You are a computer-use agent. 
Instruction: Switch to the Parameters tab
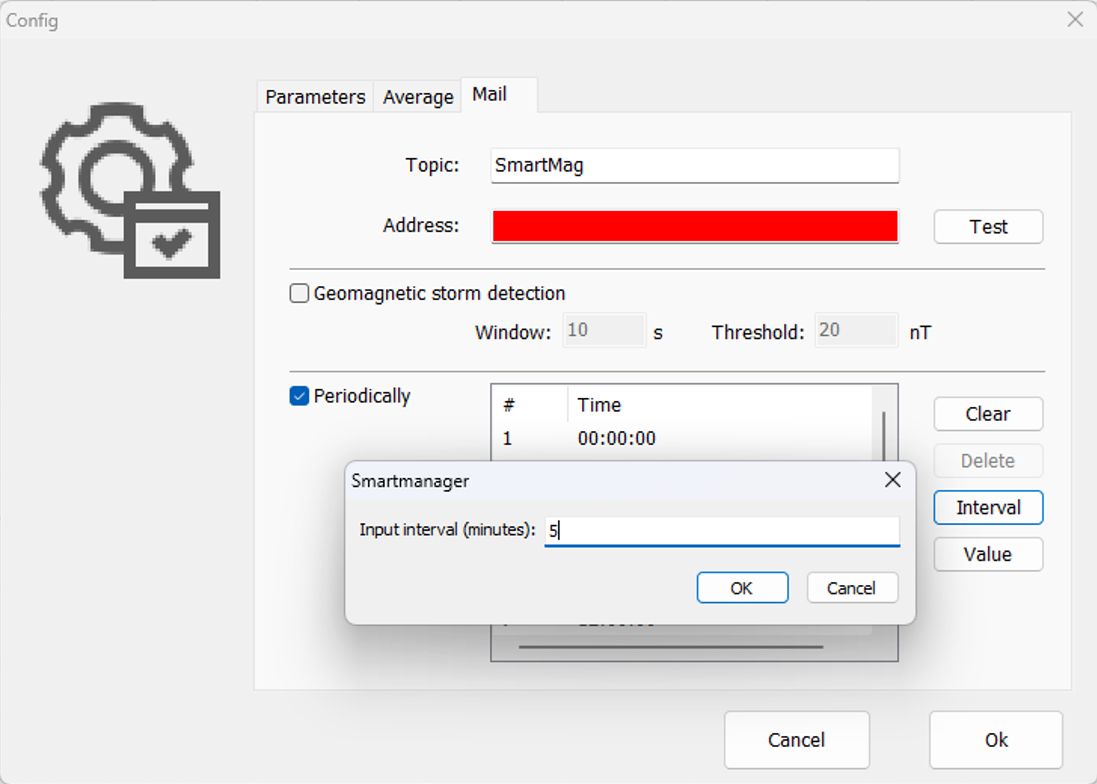[x=315, y=97]
